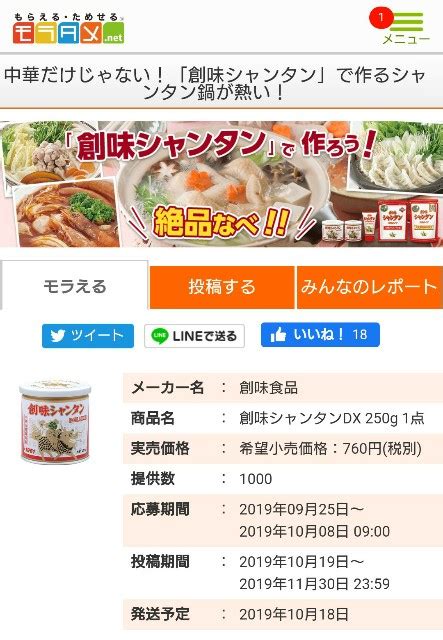Open the みんなのレポート tab
The image size is (443, 640).
370,287
